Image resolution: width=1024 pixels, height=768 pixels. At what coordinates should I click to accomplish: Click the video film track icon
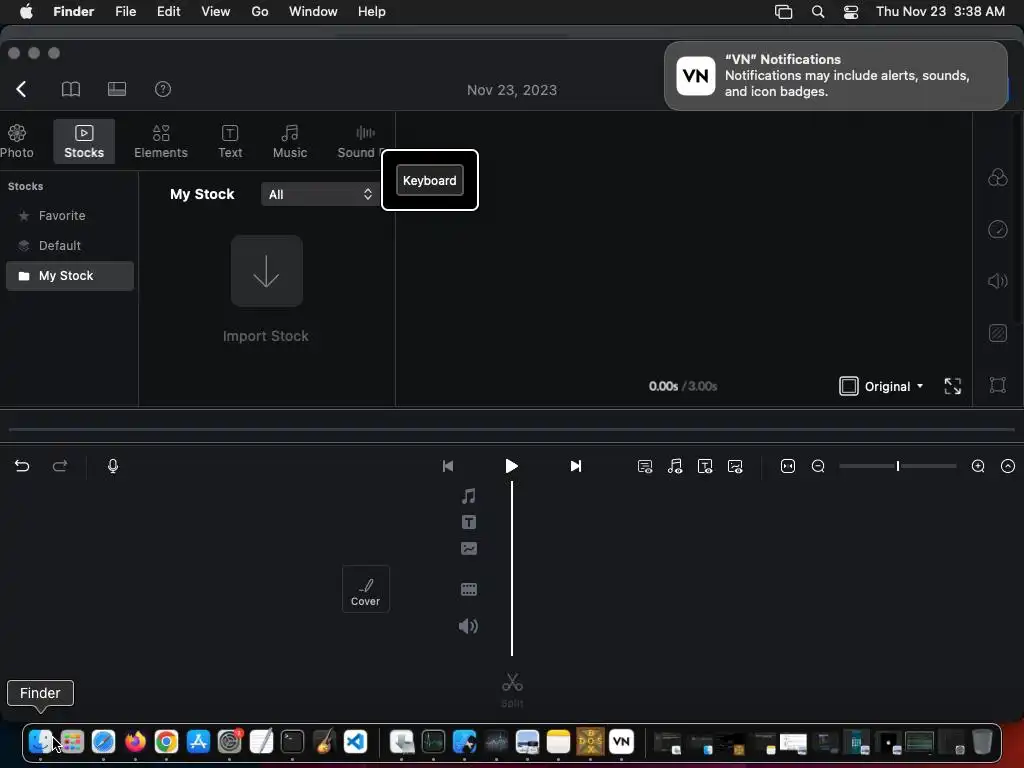[468, 589]
